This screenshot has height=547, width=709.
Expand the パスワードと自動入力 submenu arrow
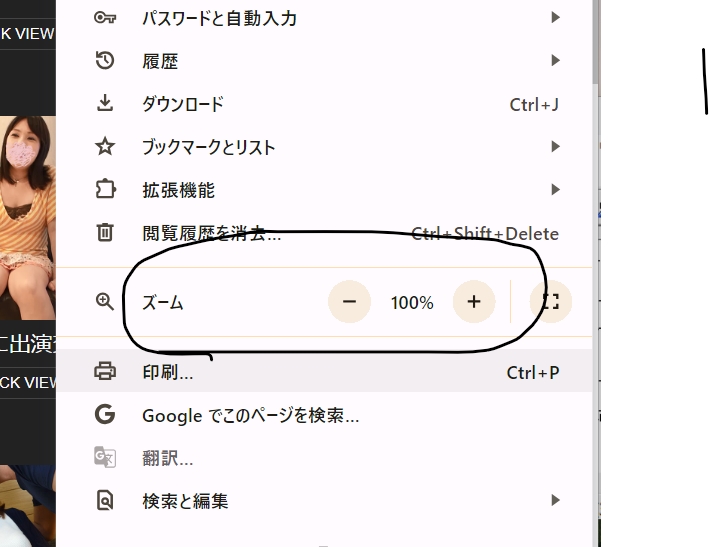coord(556,18)
